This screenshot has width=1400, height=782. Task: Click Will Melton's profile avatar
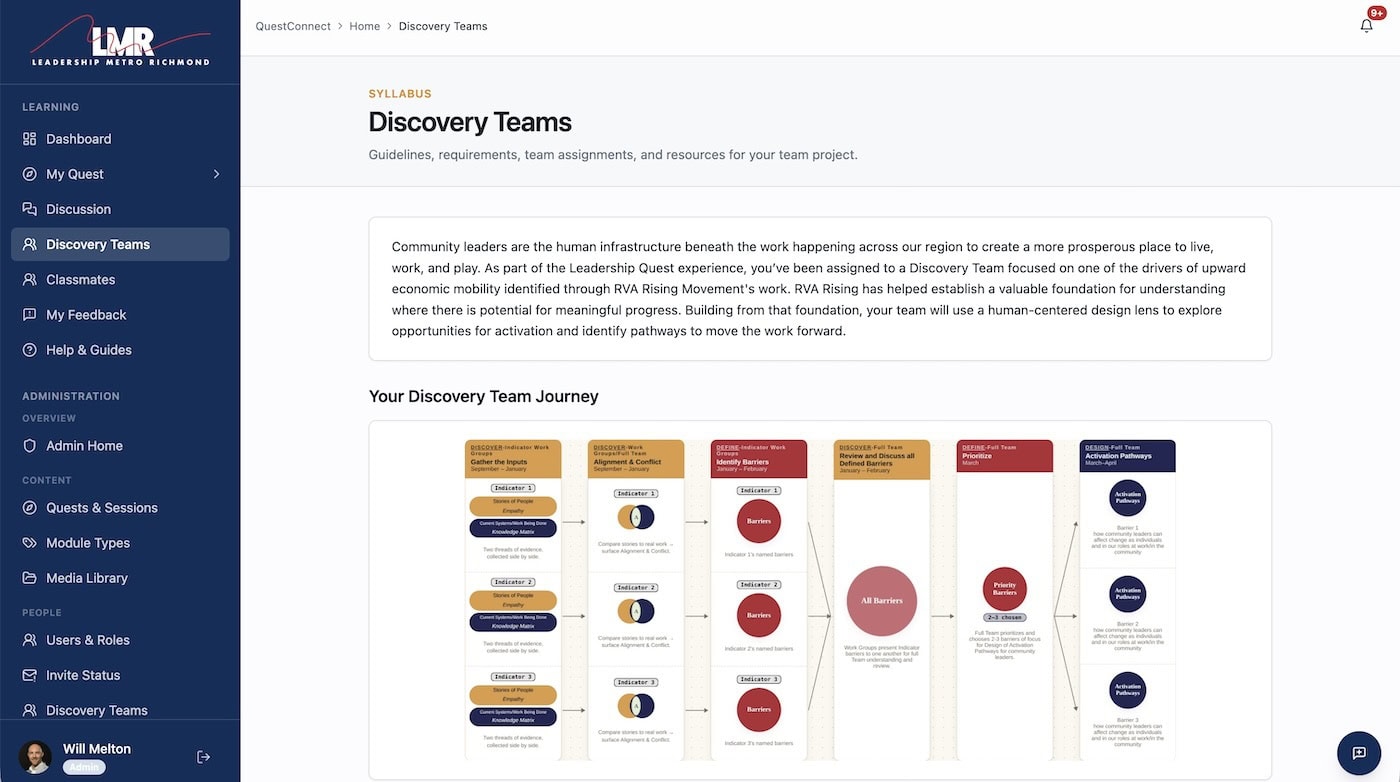(35, 757)
